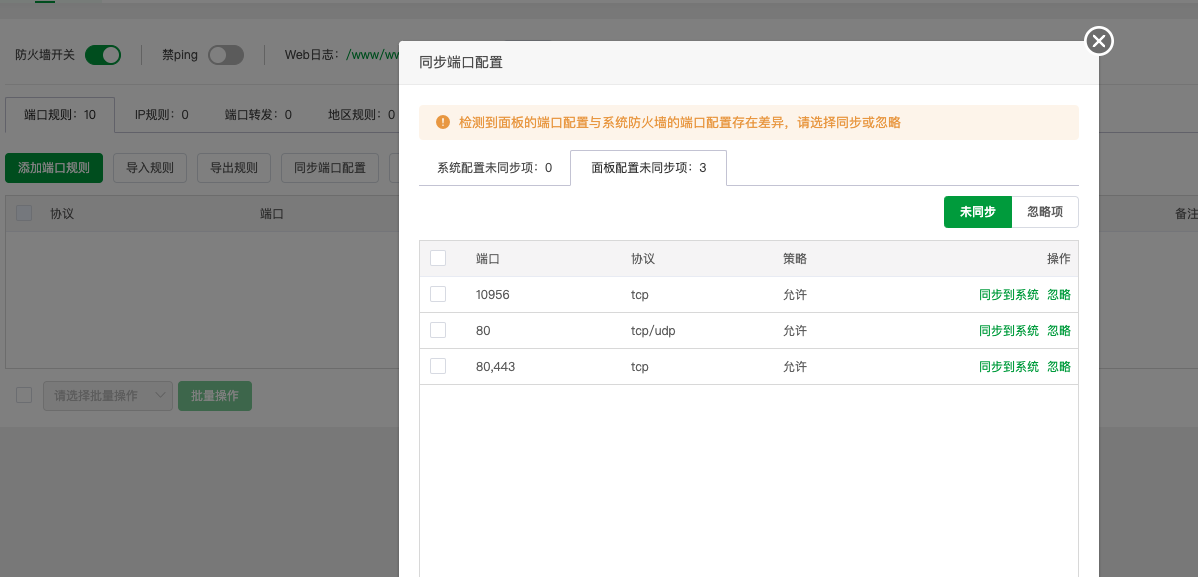1198x577 pixels.
Task: Click the 备注 header in background table
Action: coord(1186,213)
